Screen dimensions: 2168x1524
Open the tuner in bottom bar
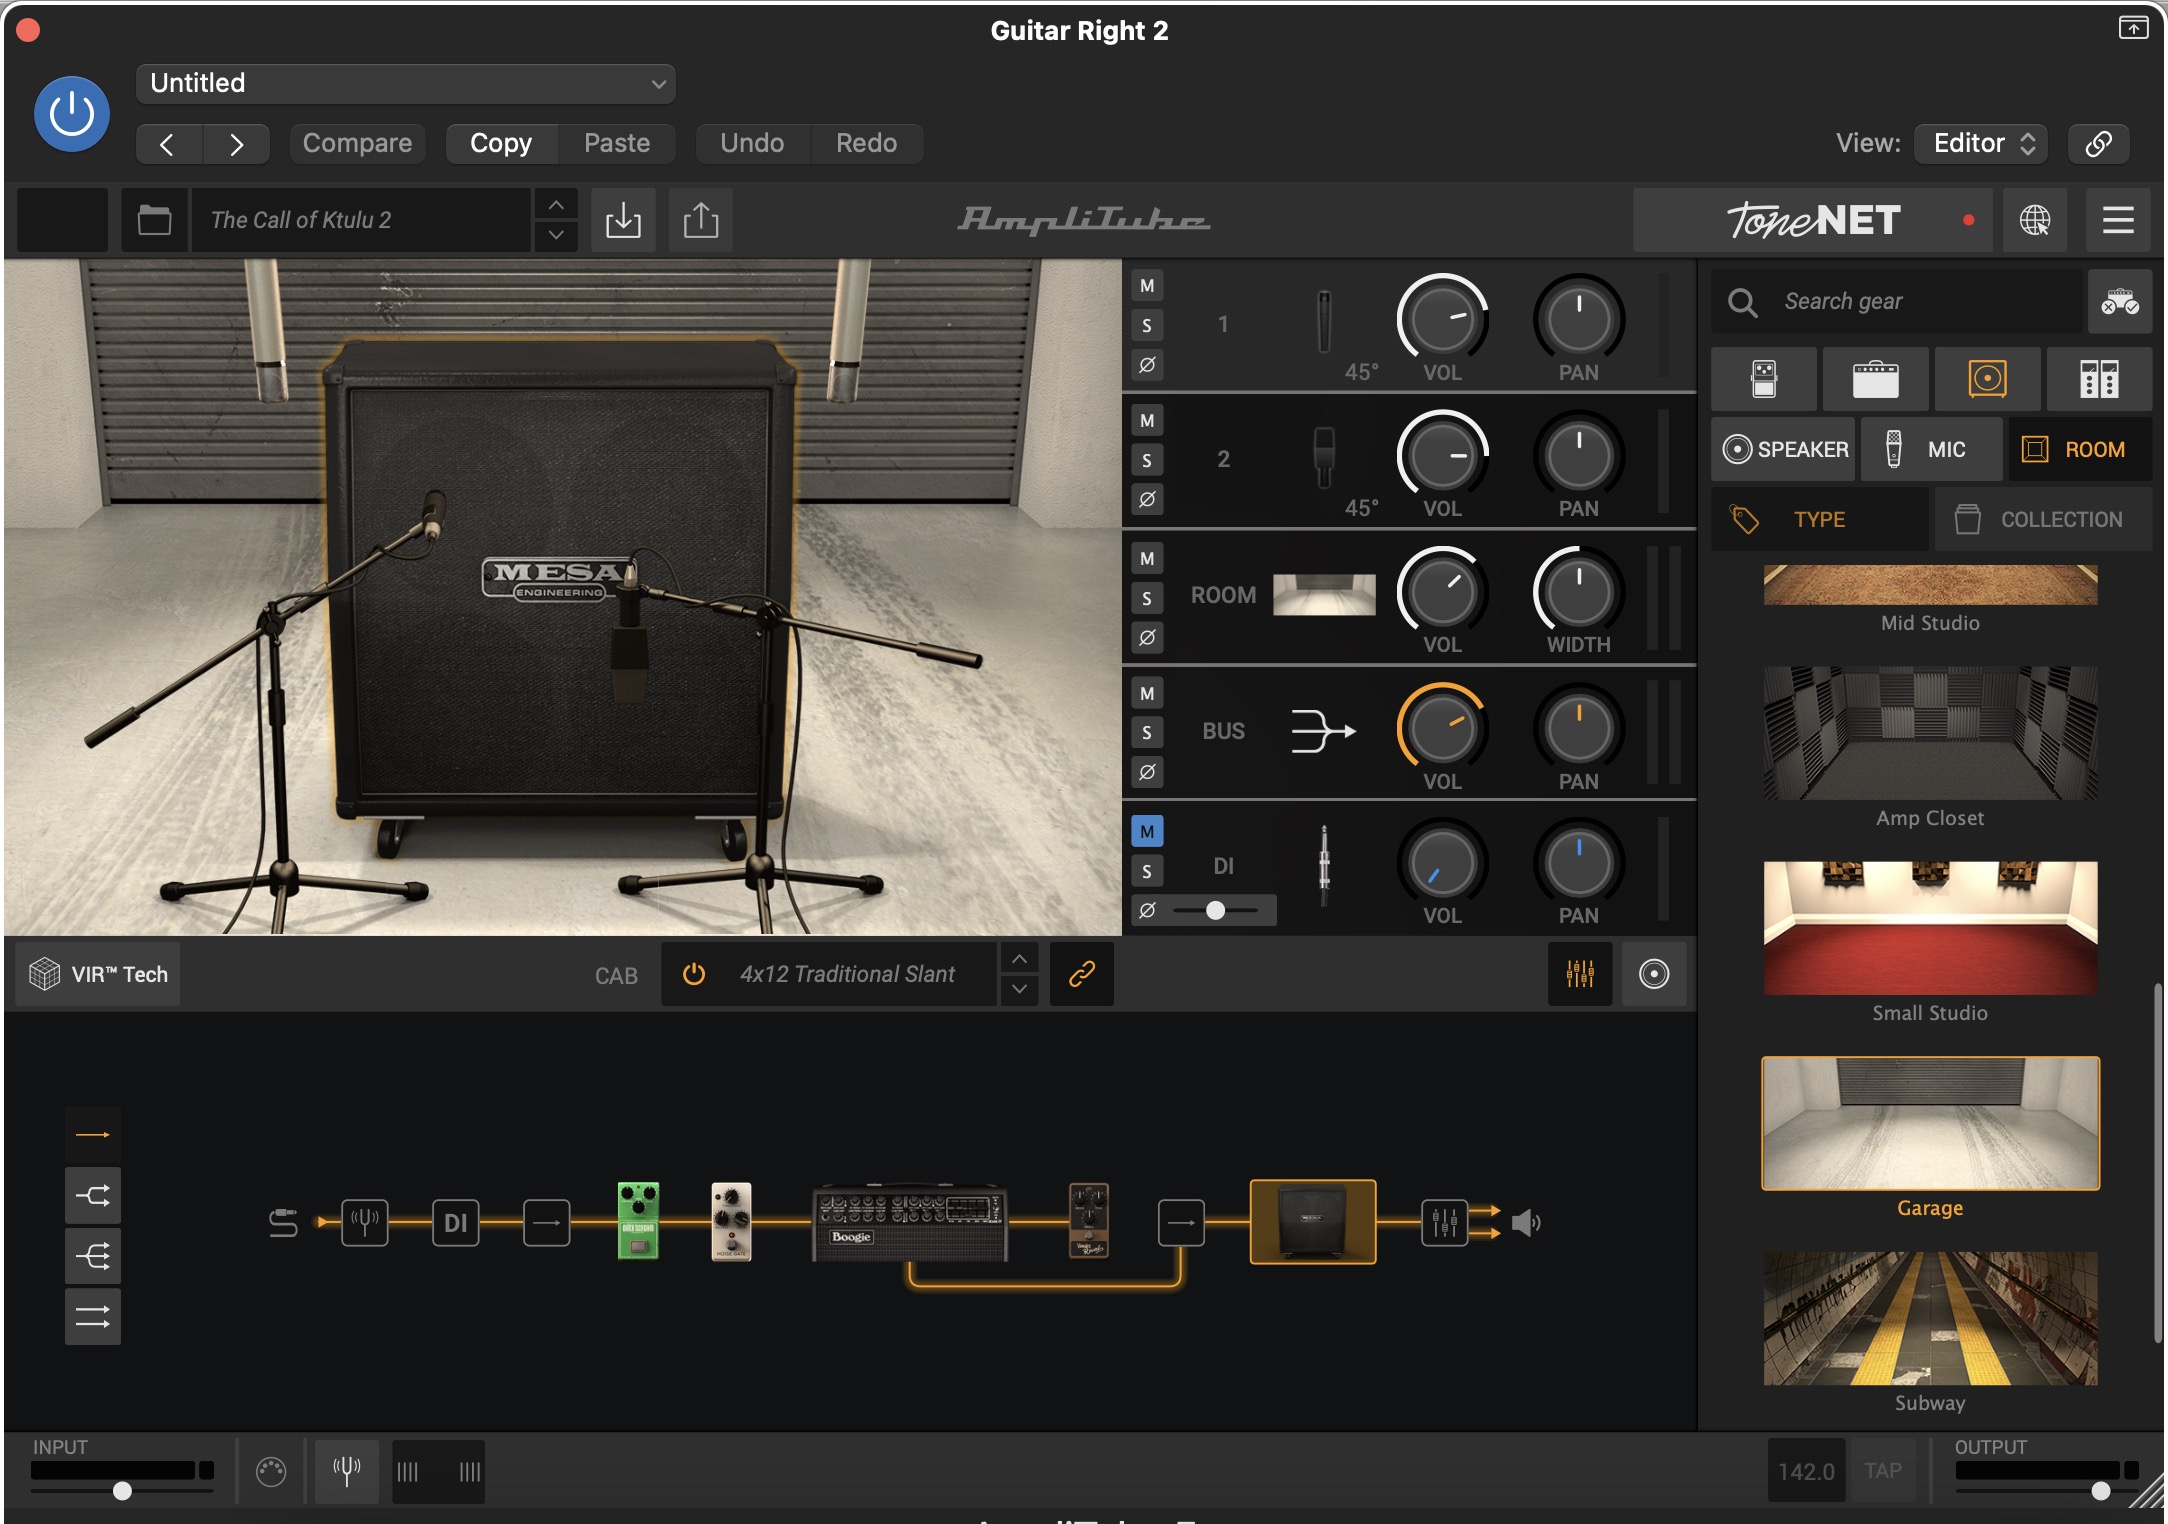tap(347, 1471)
